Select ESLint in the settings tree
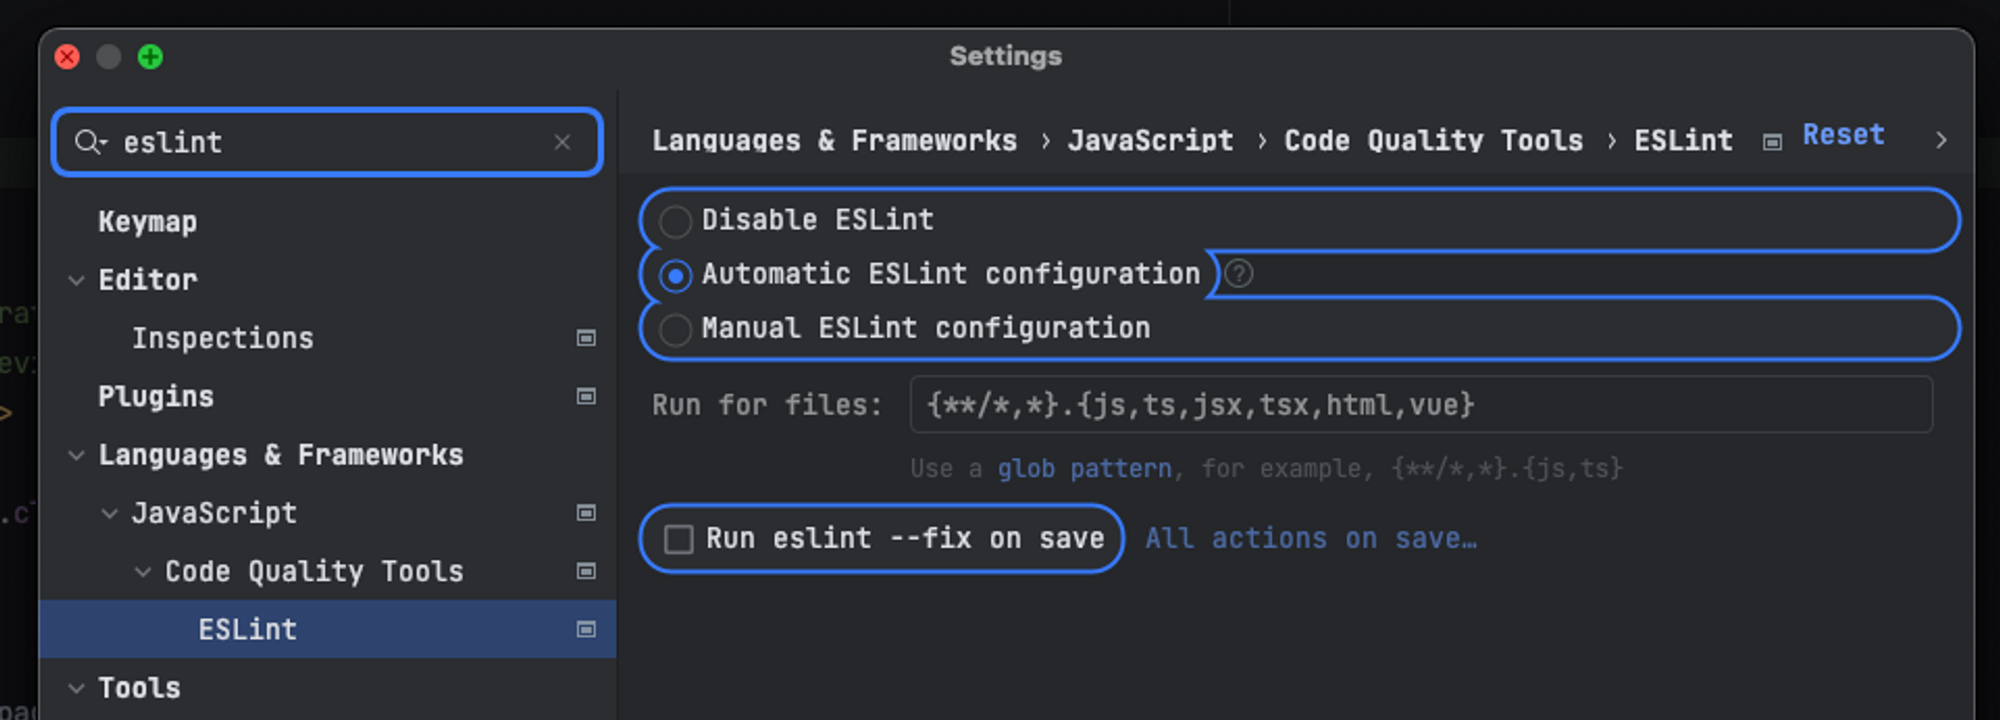 (x=247, y=629)
